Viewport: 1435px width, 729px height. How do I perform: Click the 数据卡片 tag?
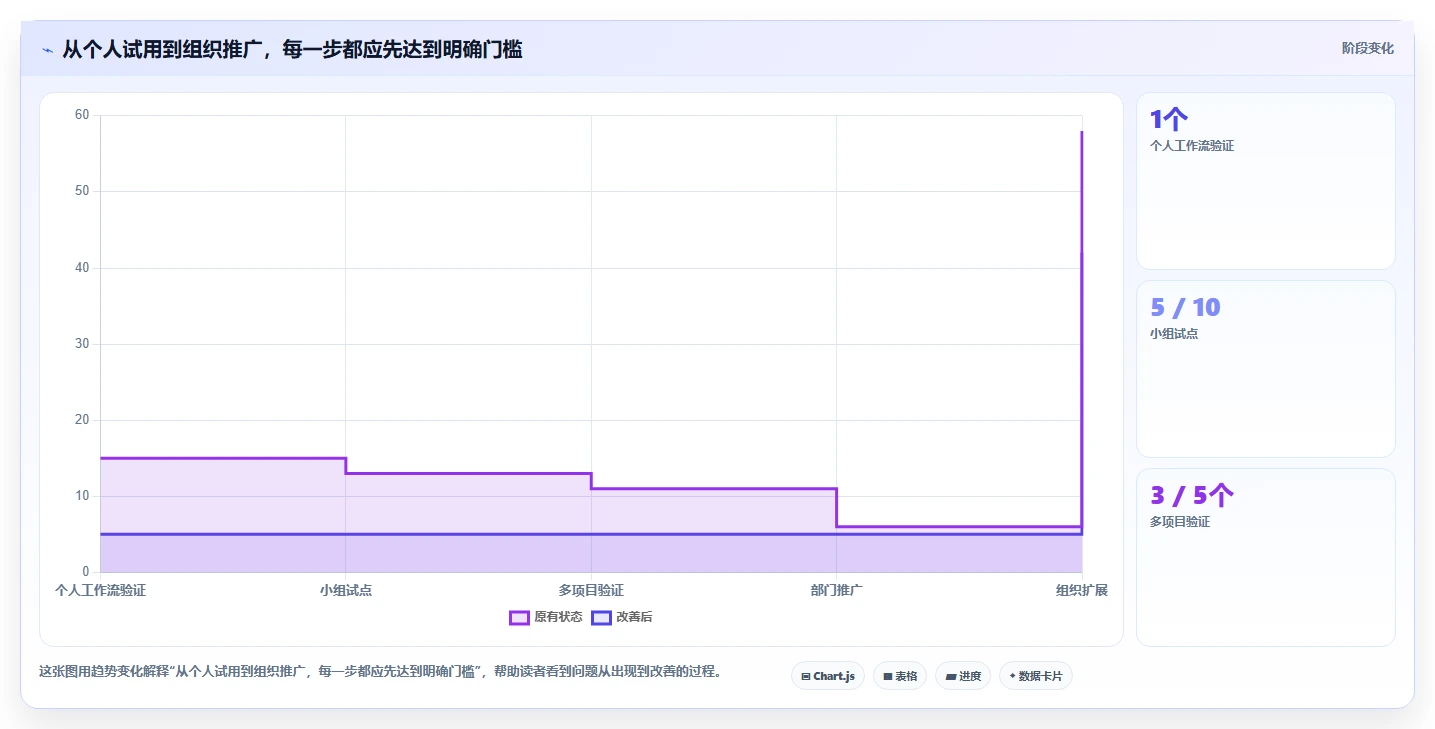[x=1036, y=676]
